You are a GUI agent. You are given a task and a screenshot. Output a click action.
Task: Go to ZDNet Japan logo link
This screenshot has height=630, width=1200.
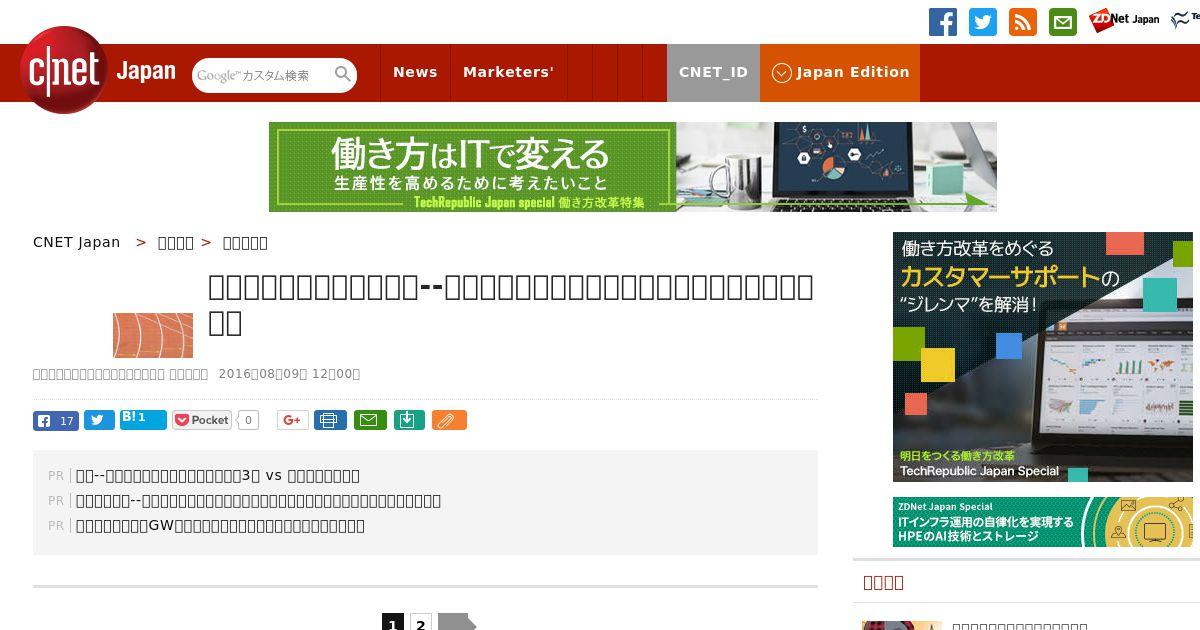tap(1124, 19)
